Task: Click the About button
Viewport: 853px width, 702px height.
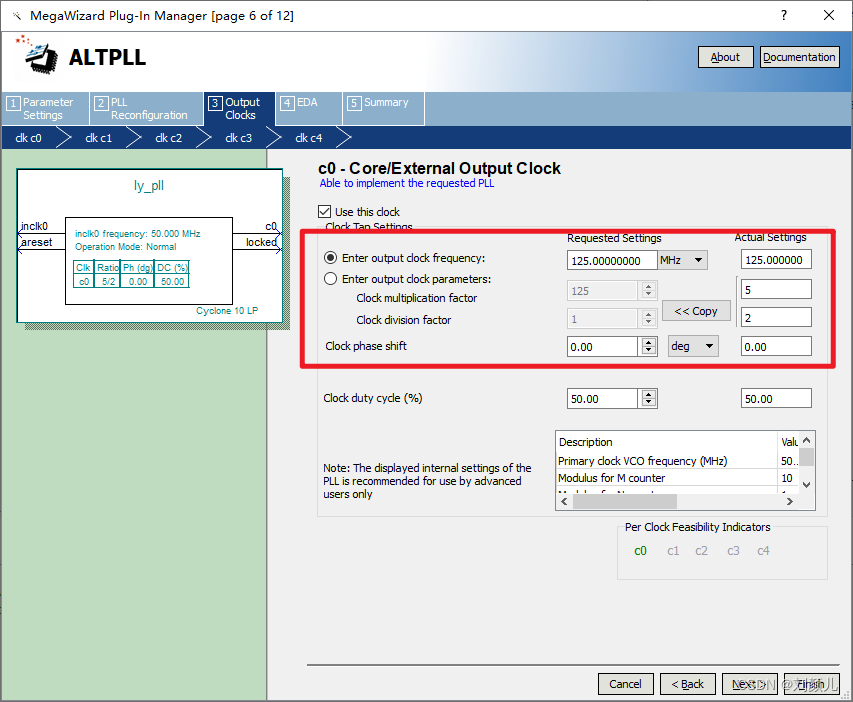Action: click(725, 57)
